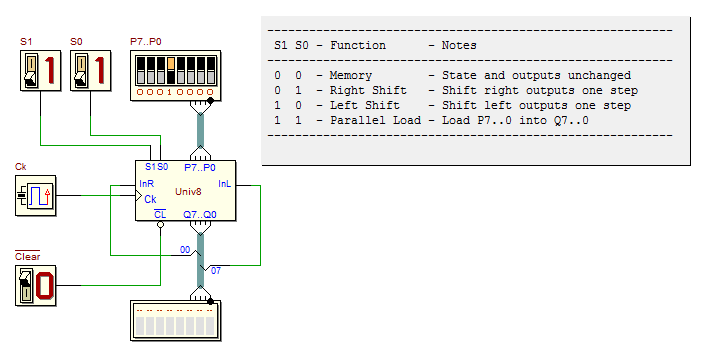Click 'Load P7..0 into Q7..0' note
Image resolution: width=705 pixels, height=360 pixels.
pyautogui.click(x=515, y=120)
